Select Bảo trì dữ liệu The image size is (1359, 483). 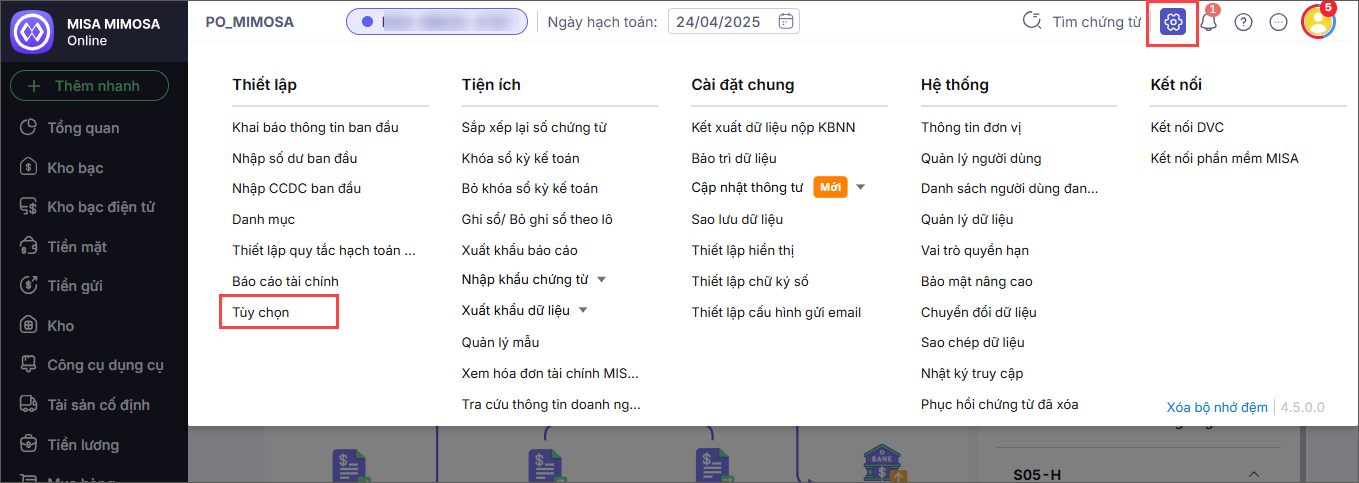[734, 158]
